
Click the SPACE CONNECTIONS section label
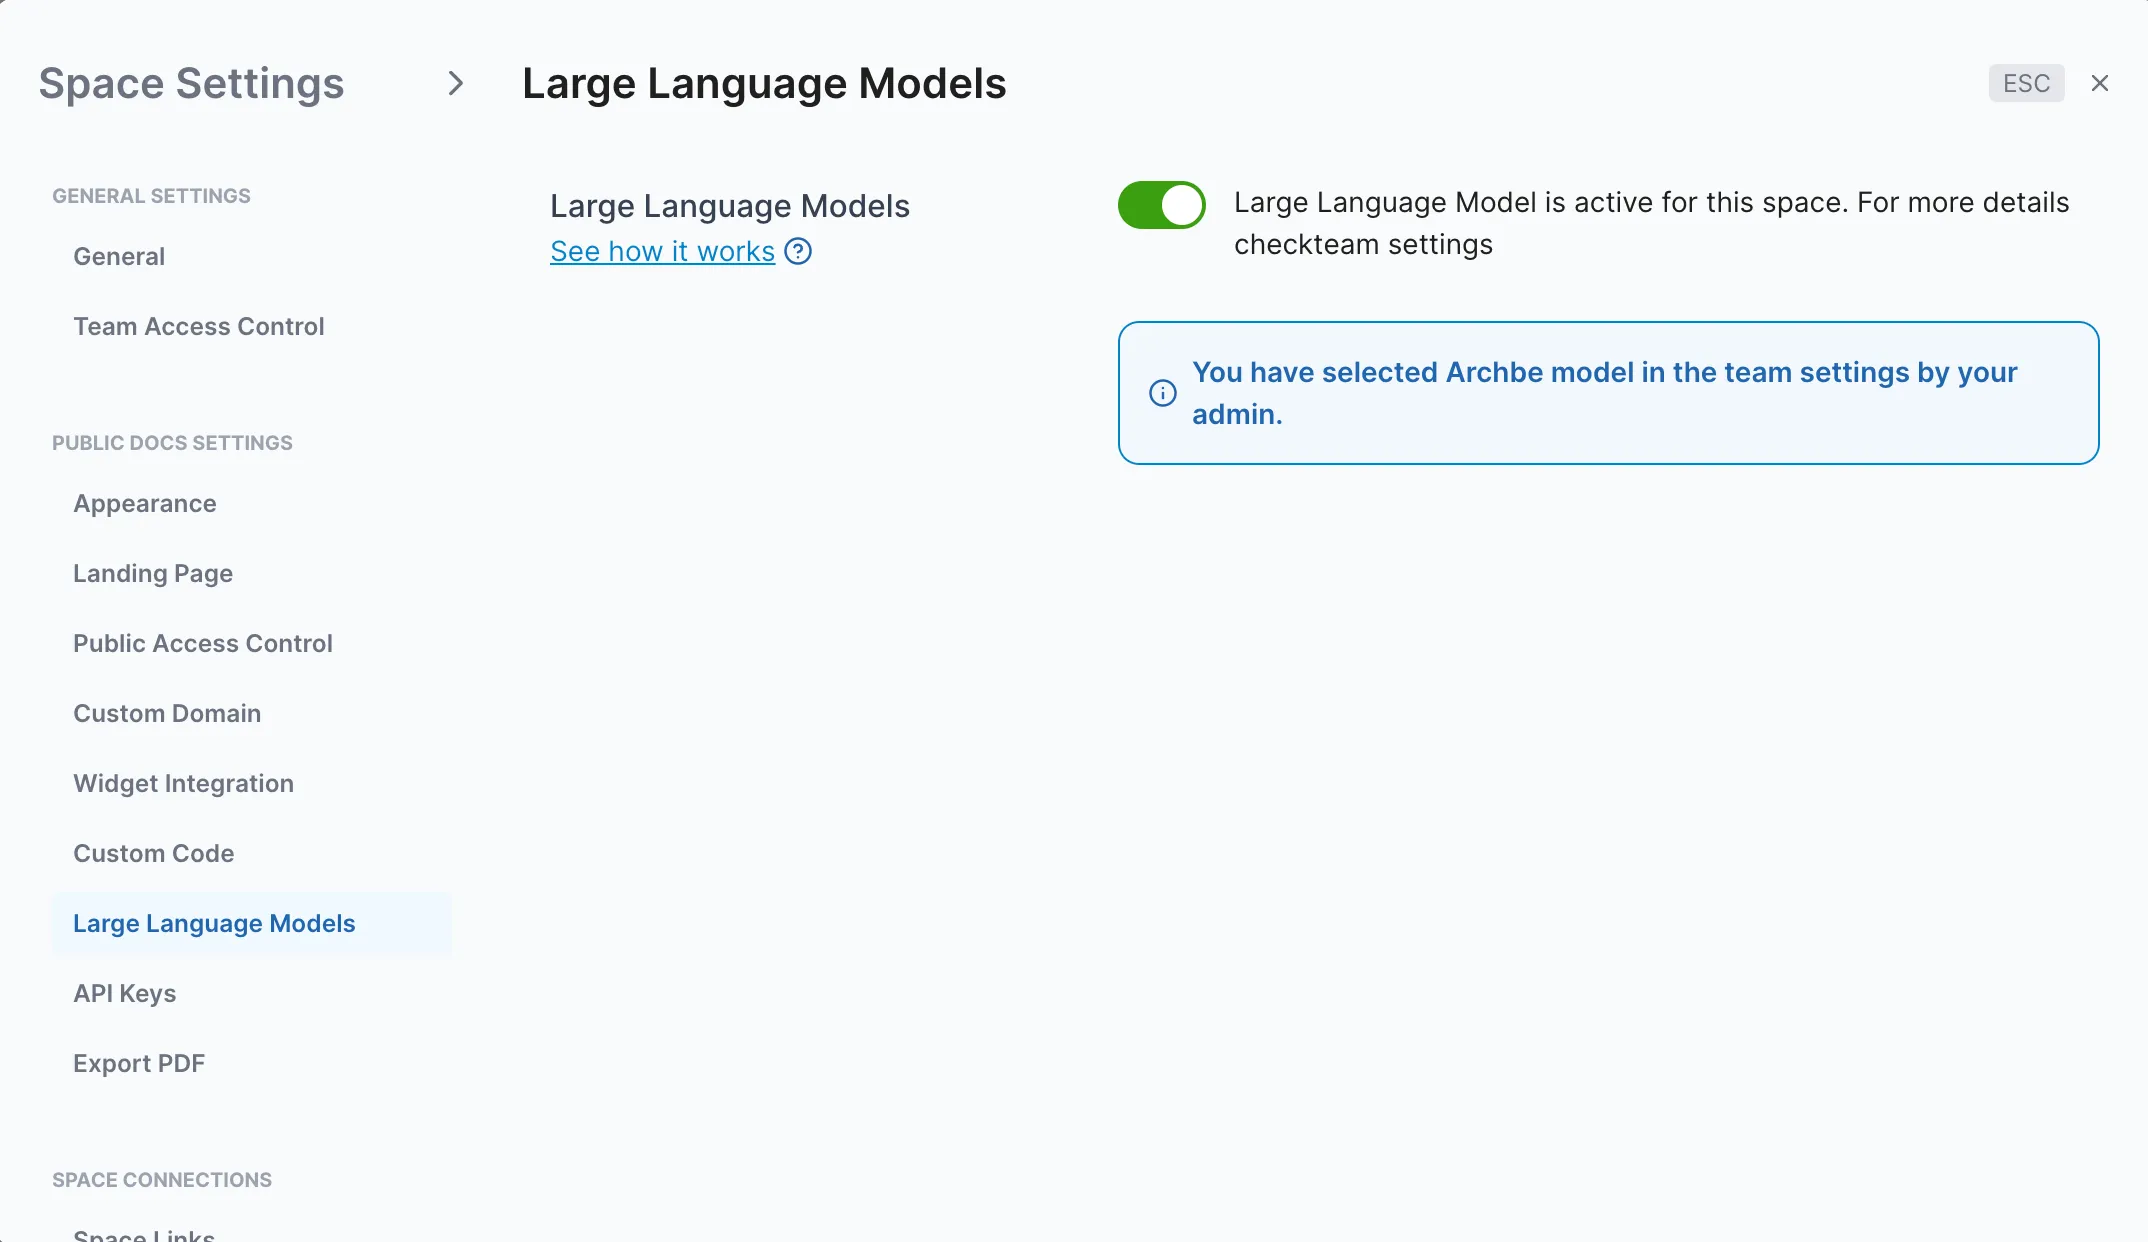pos(162,1180)
